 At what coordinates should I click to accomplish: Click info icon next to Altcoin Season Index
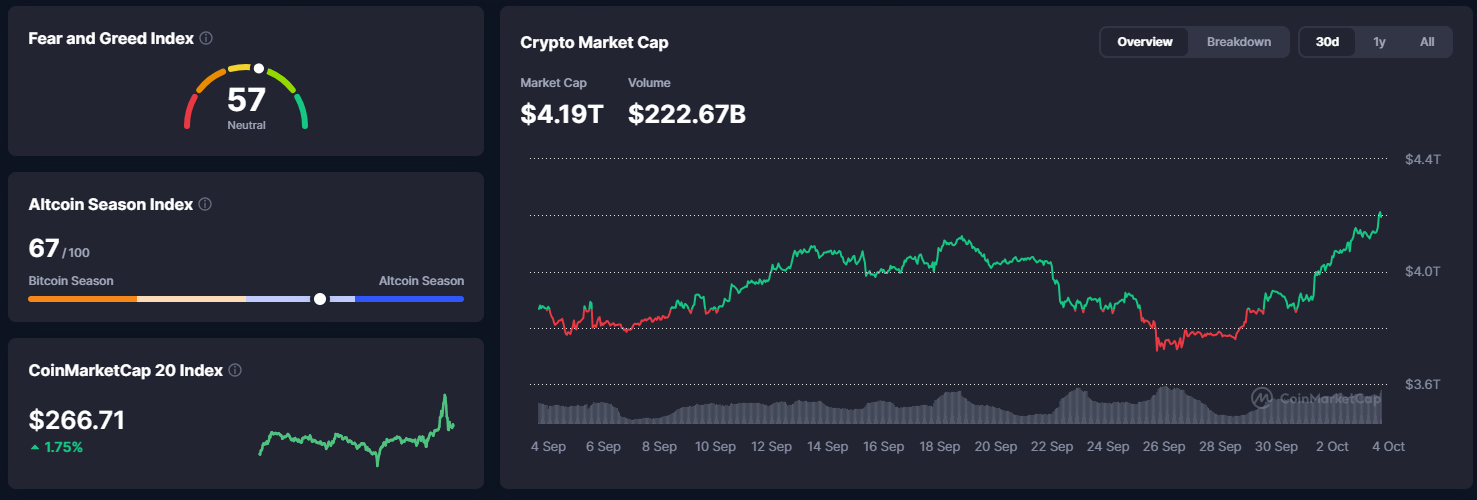pos(205,204)
